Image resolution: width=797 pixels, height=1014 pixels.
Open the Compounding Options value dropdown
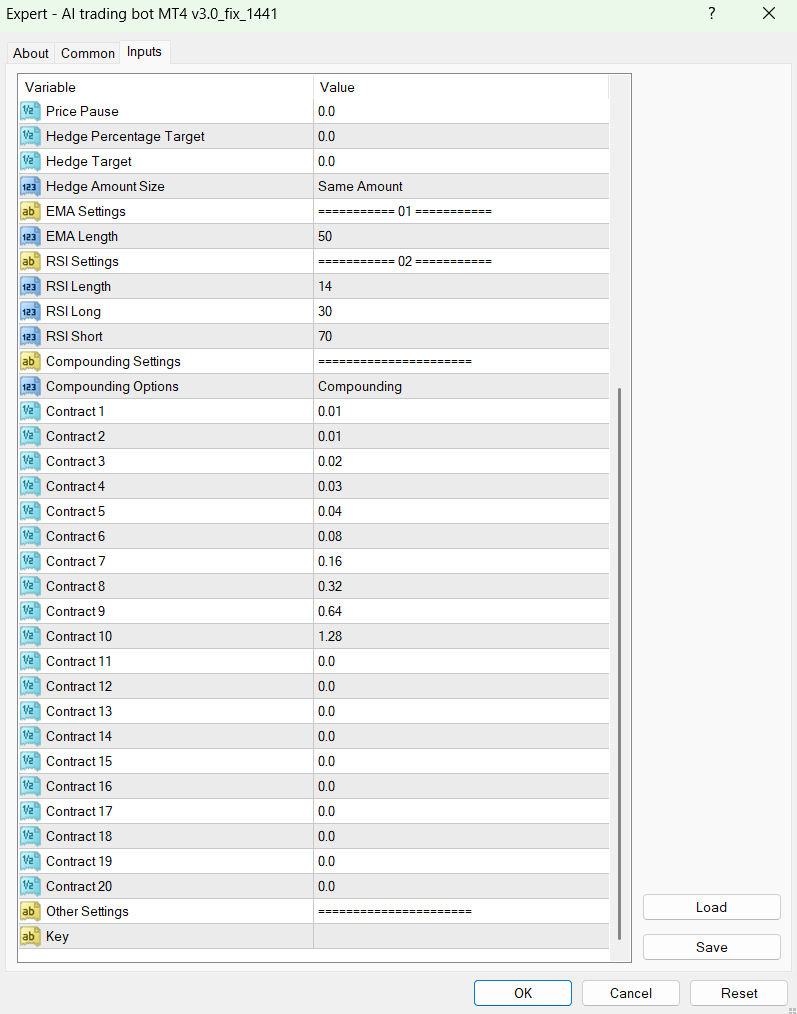point(461,386)
